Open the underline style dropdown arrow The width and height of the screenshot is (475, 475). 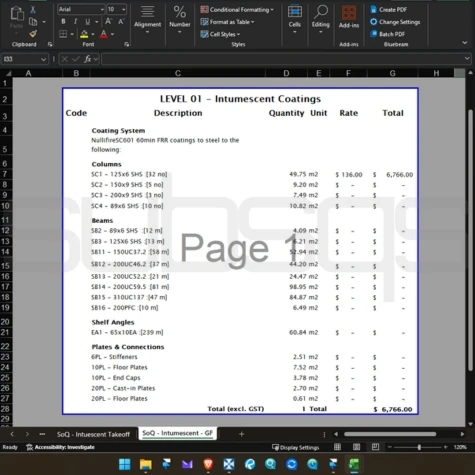pos(97,22)
